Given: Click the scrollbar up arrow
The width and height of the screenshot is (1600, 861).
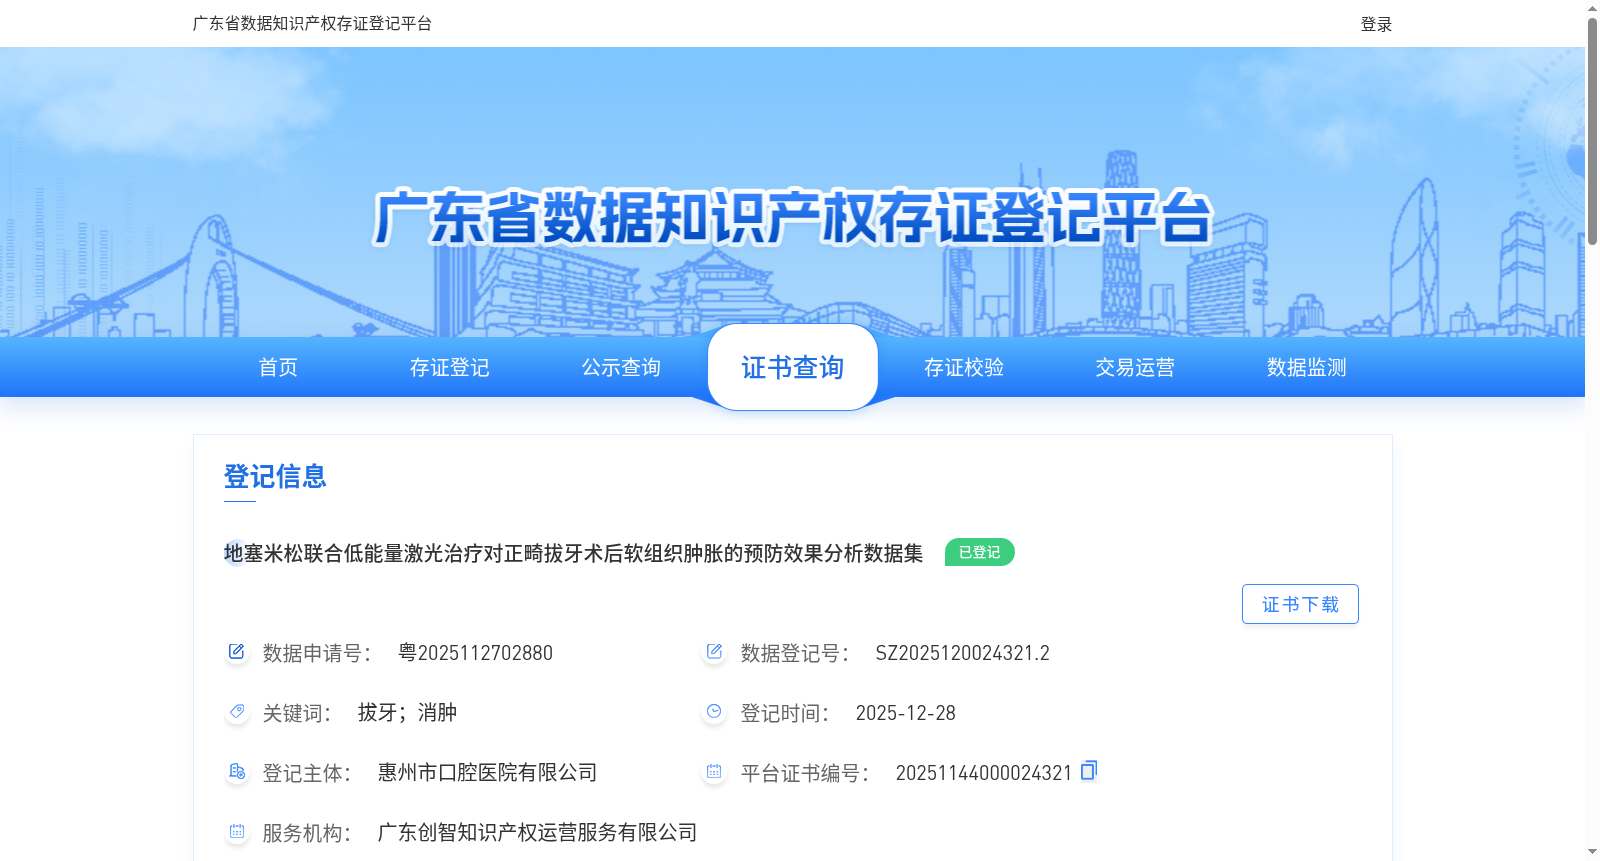Looking at the screenshot, I should coord(1592,8).
